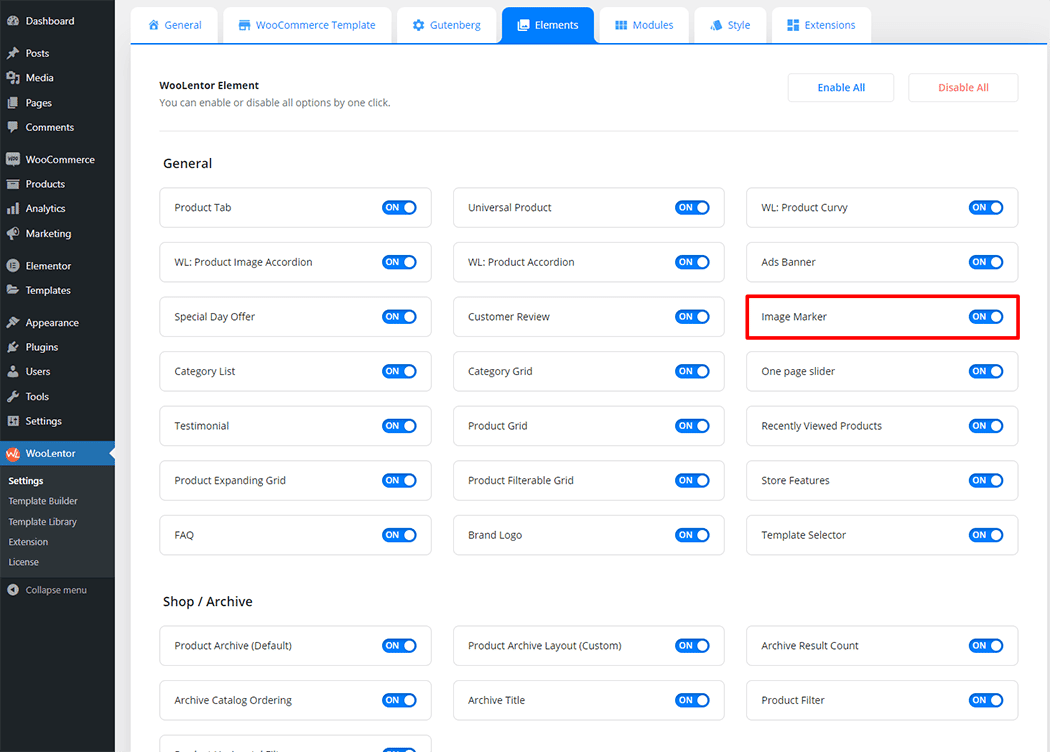
Task: Click the store icon on WooCommerce Template tab
Action: pos(244,25)
